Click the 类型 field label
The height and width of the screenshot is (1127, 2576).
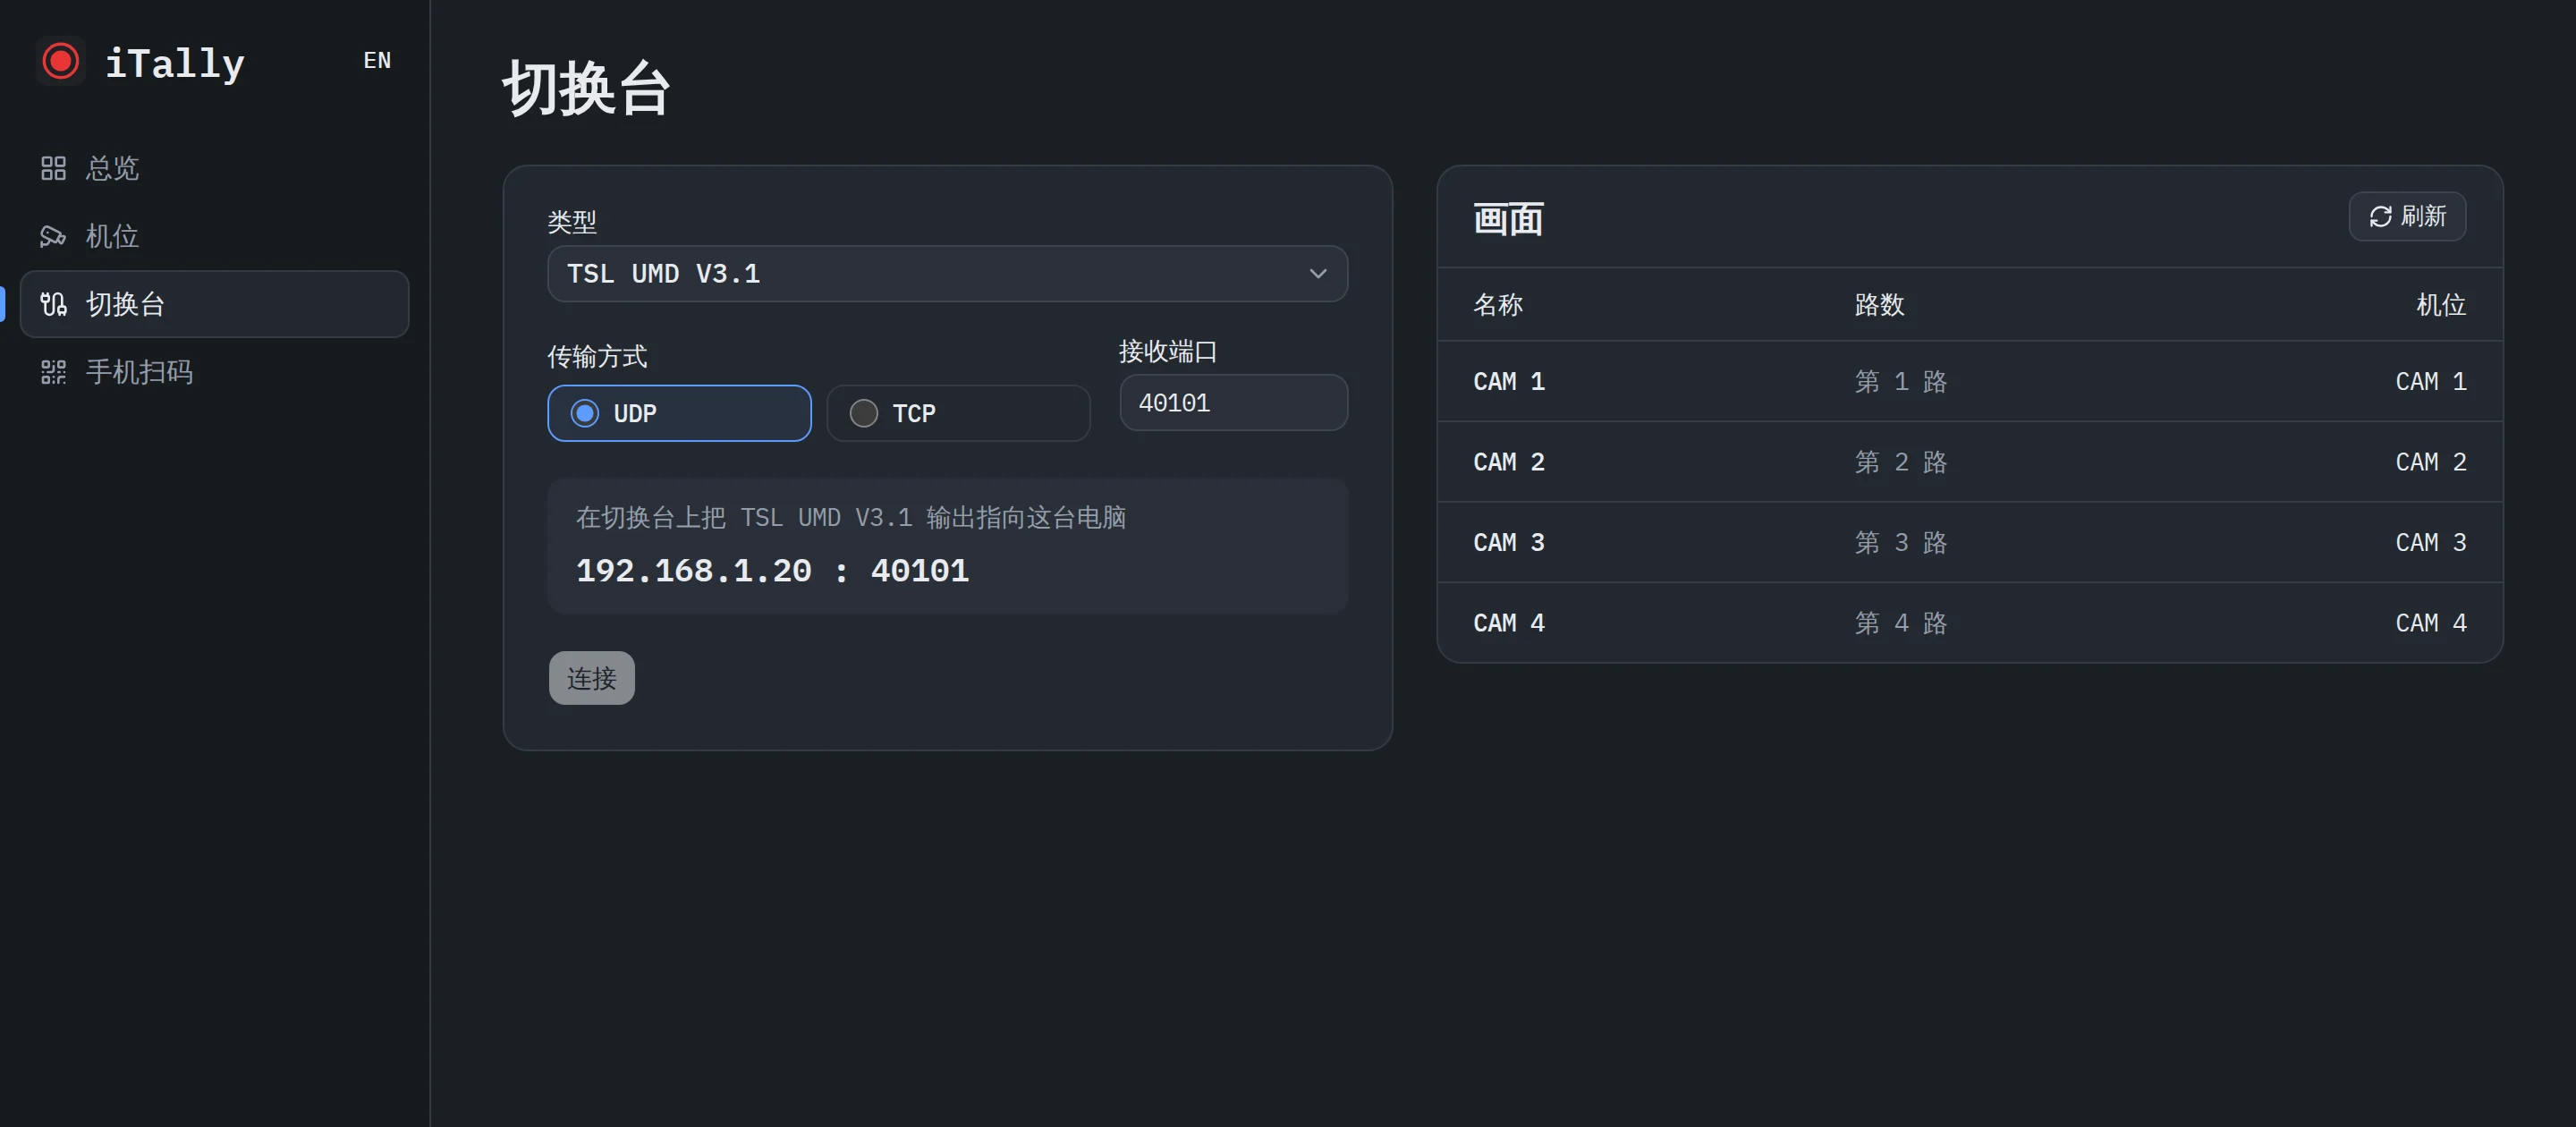point(572,222)
